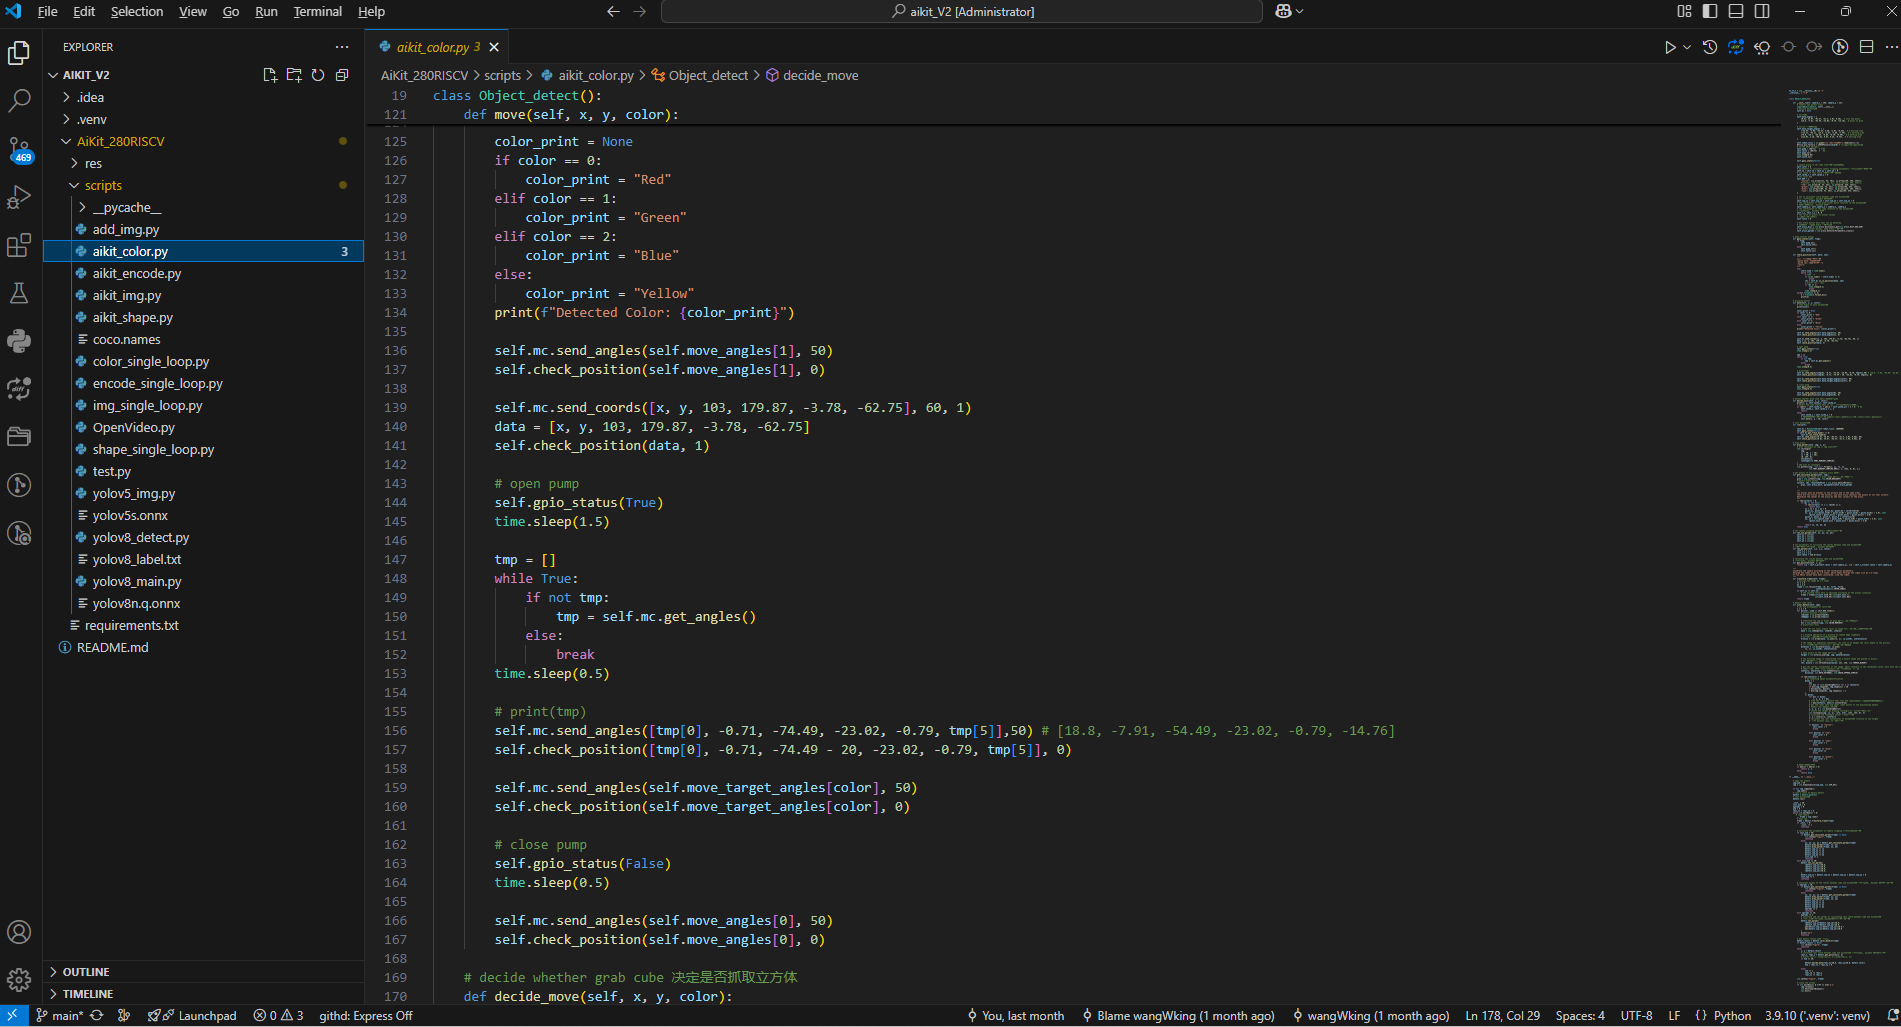
Task: Click the Run Python File play button
Action: [1669, 47]
